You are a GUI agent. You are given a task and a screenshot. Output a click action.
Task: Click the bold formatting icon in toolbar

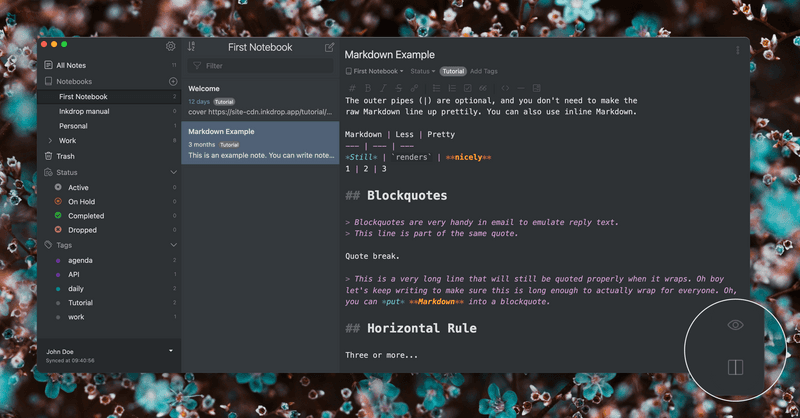[x=367, y=88]
